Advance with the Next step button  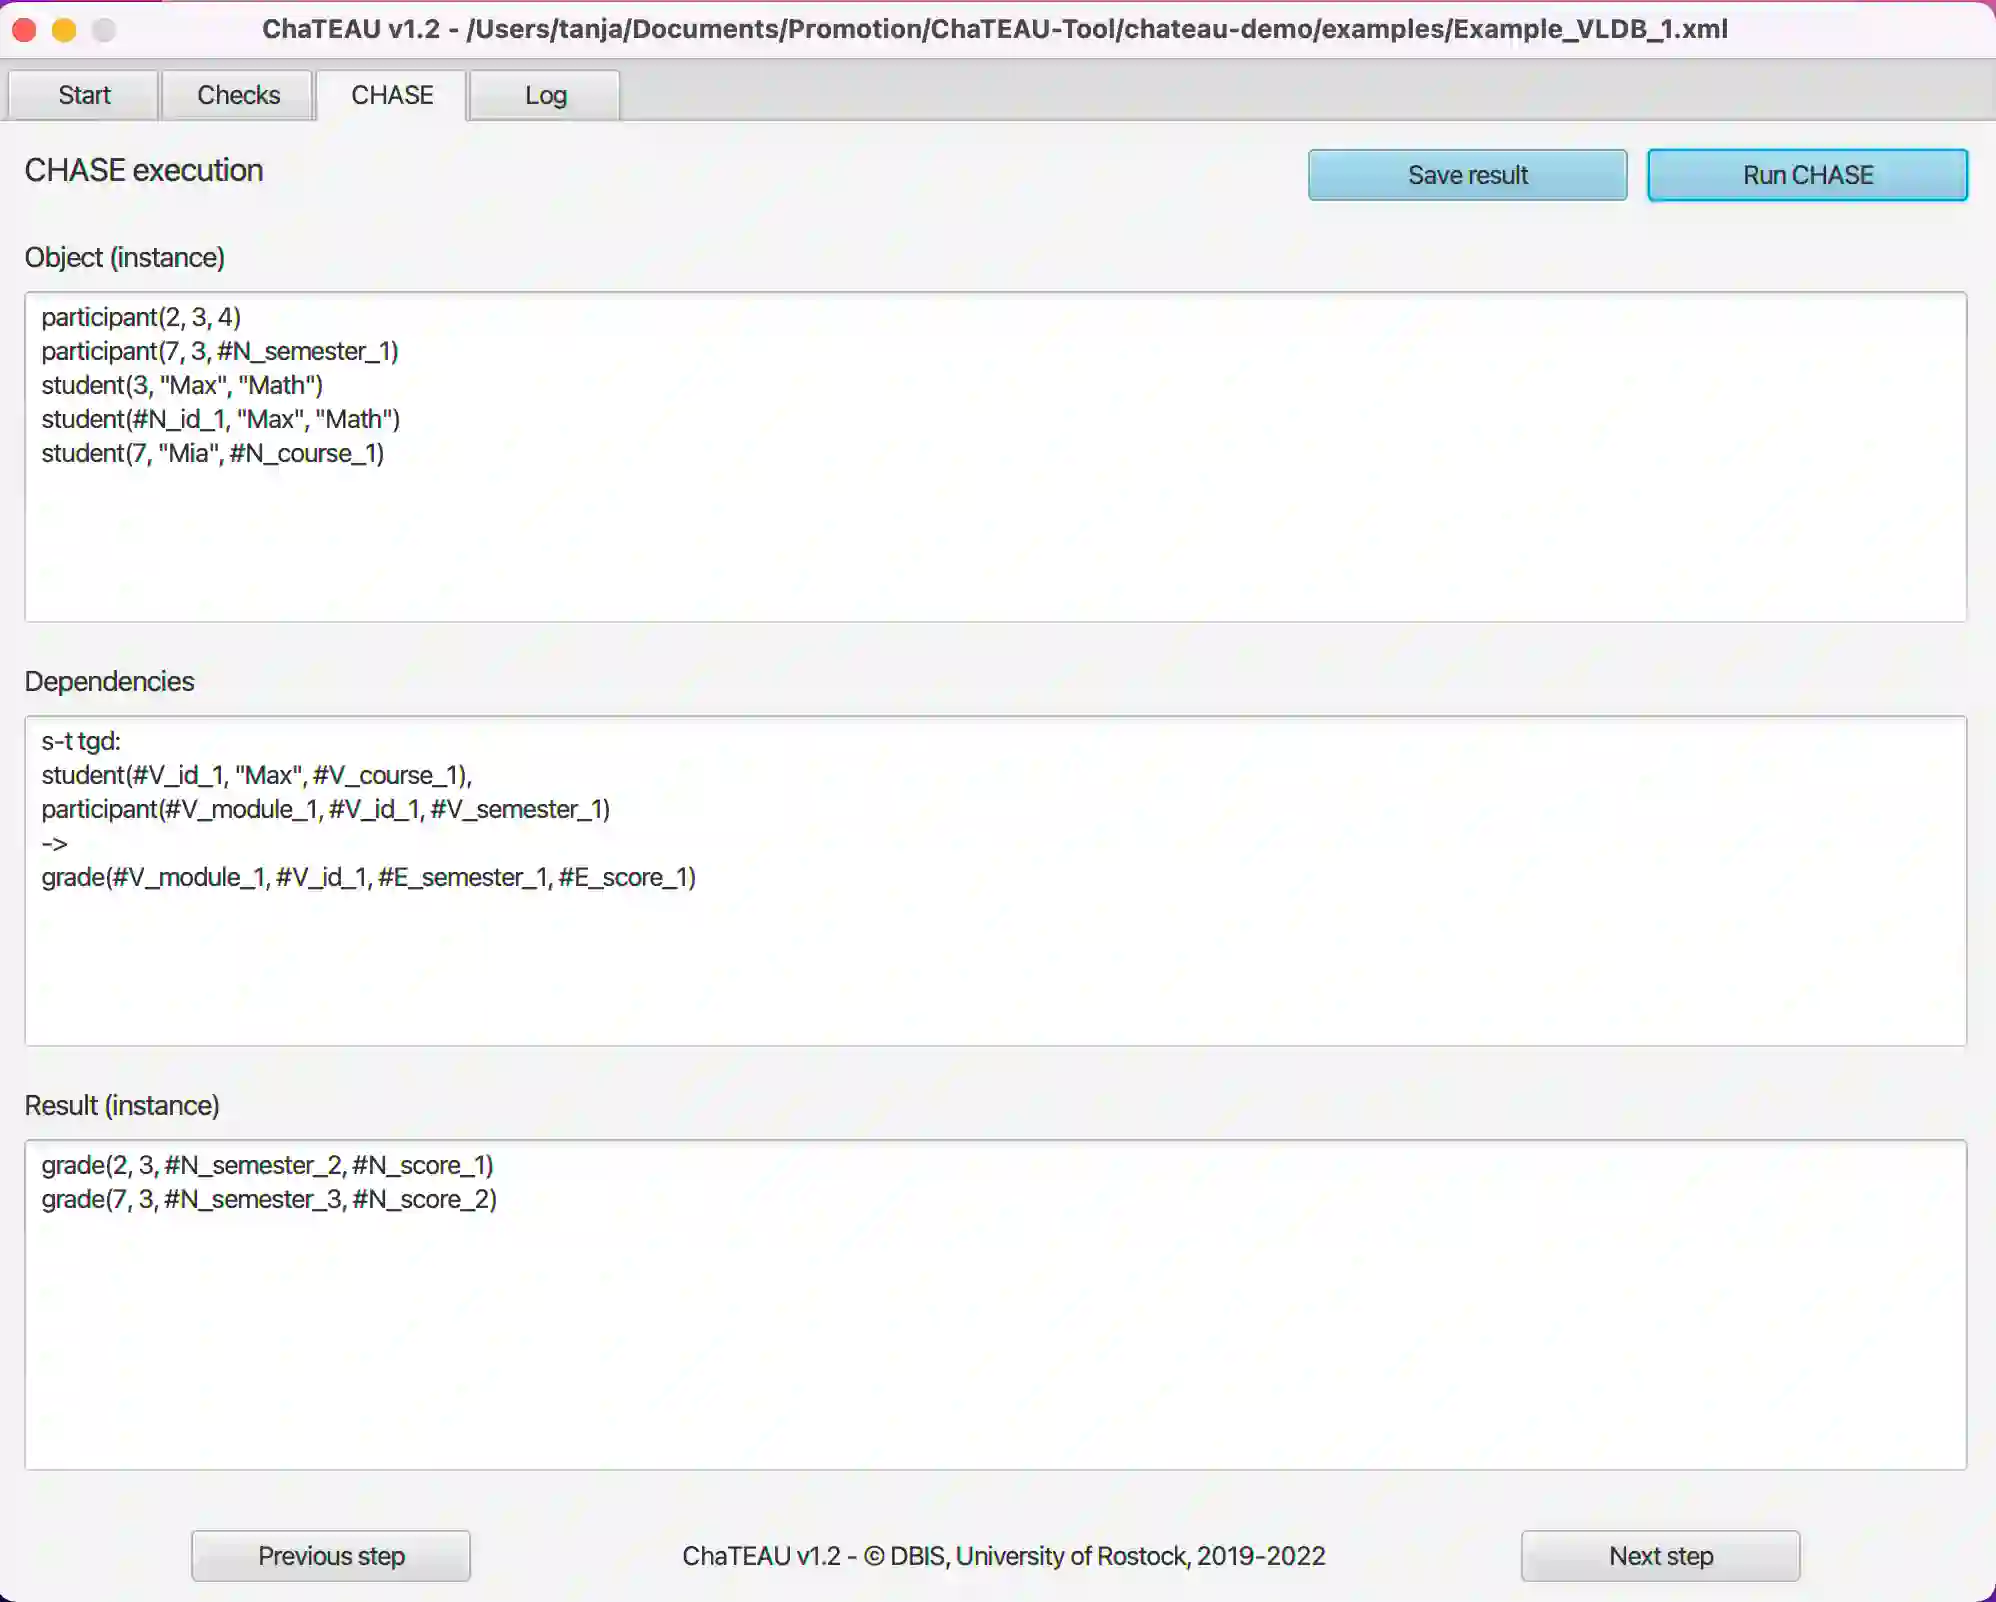(x=1660, y=1556)
